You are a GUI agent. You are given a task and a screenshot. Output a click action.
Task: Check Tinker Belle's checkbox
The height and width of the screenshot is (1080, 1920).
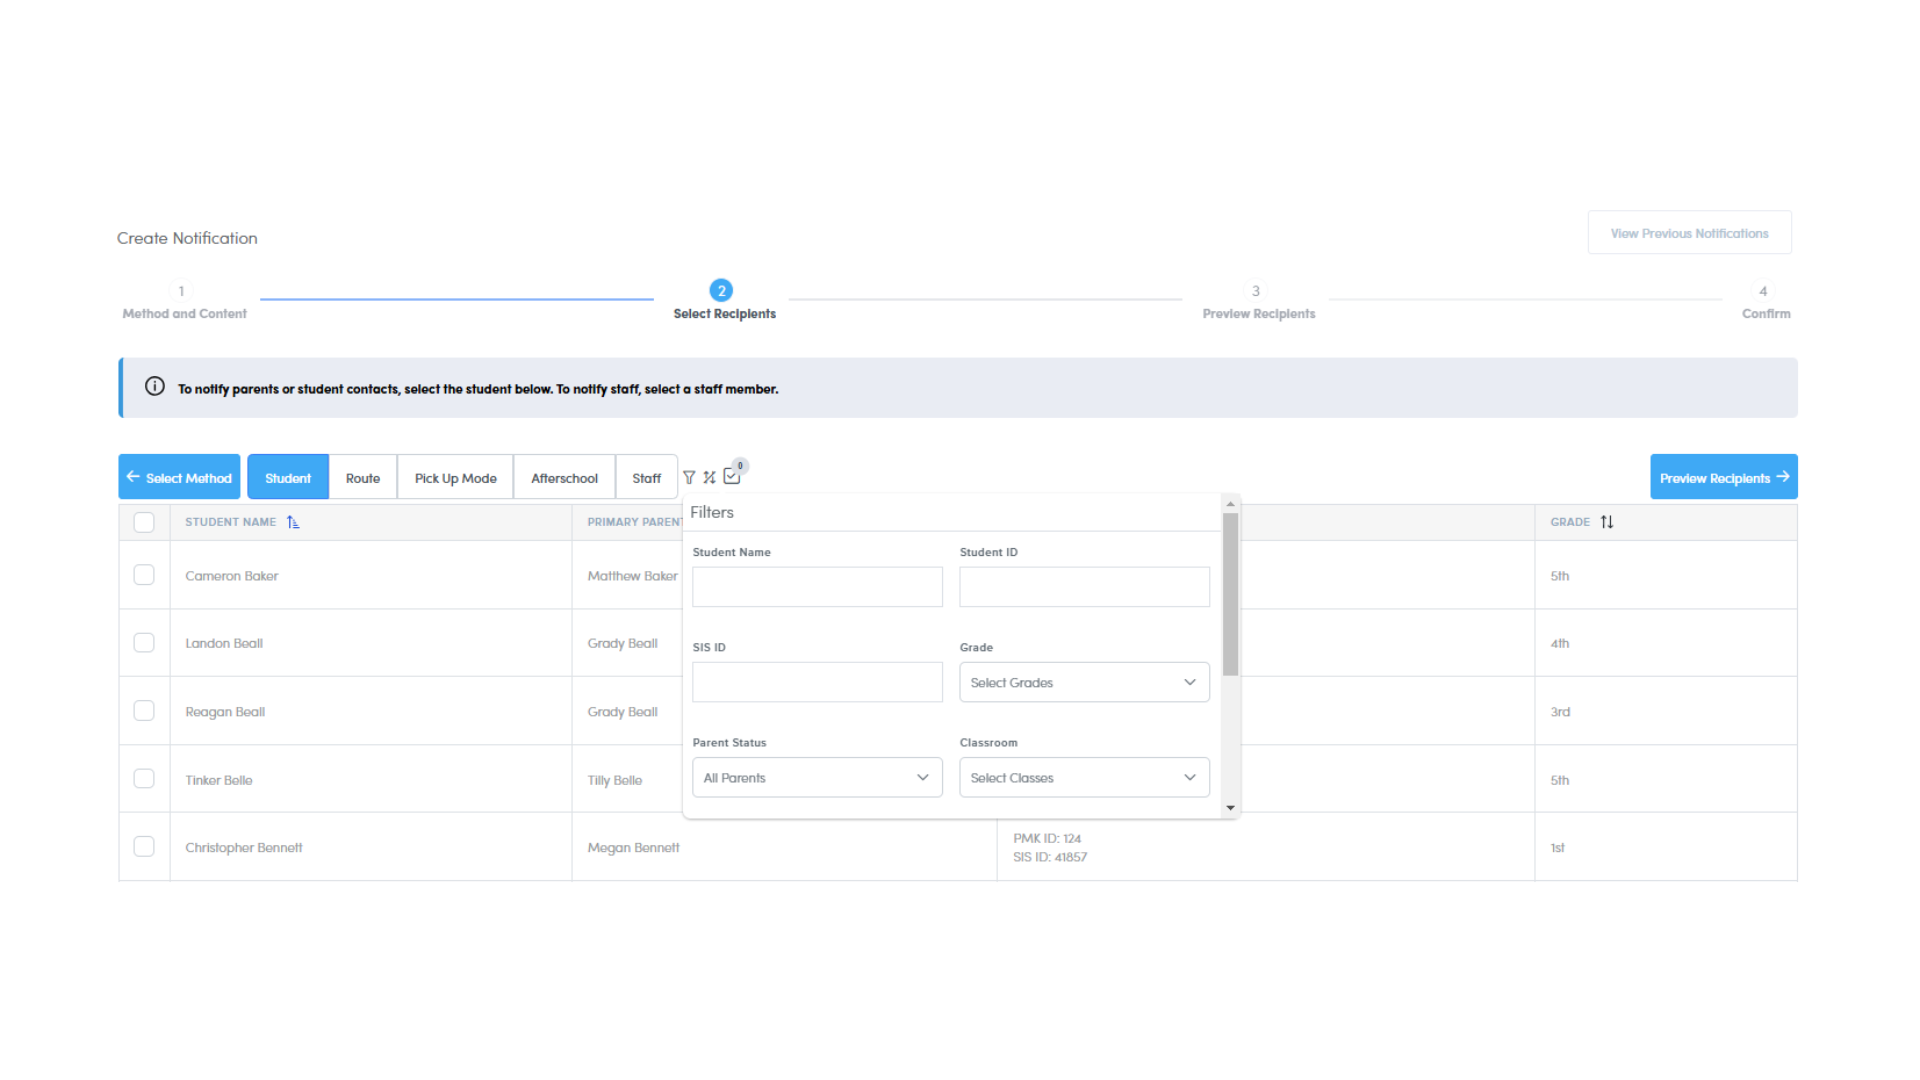pyautogui.click(x=144, y=779)
